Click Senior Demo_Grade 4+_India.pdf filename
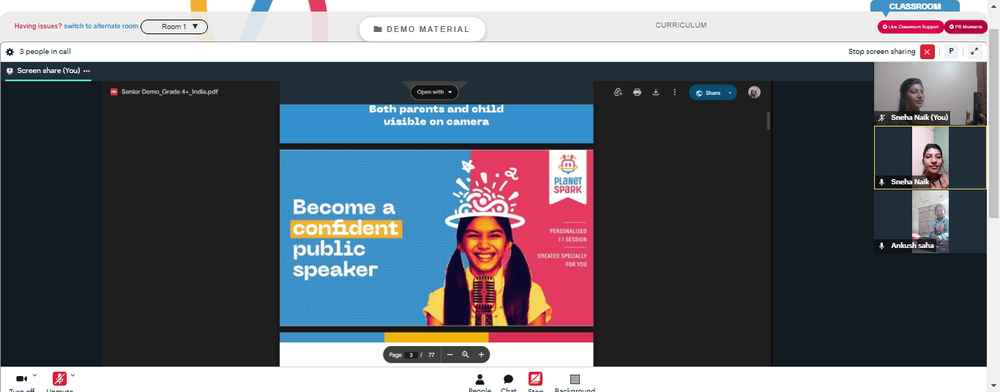Screen dimensions: 1000x392 click(x=170, y=92)
